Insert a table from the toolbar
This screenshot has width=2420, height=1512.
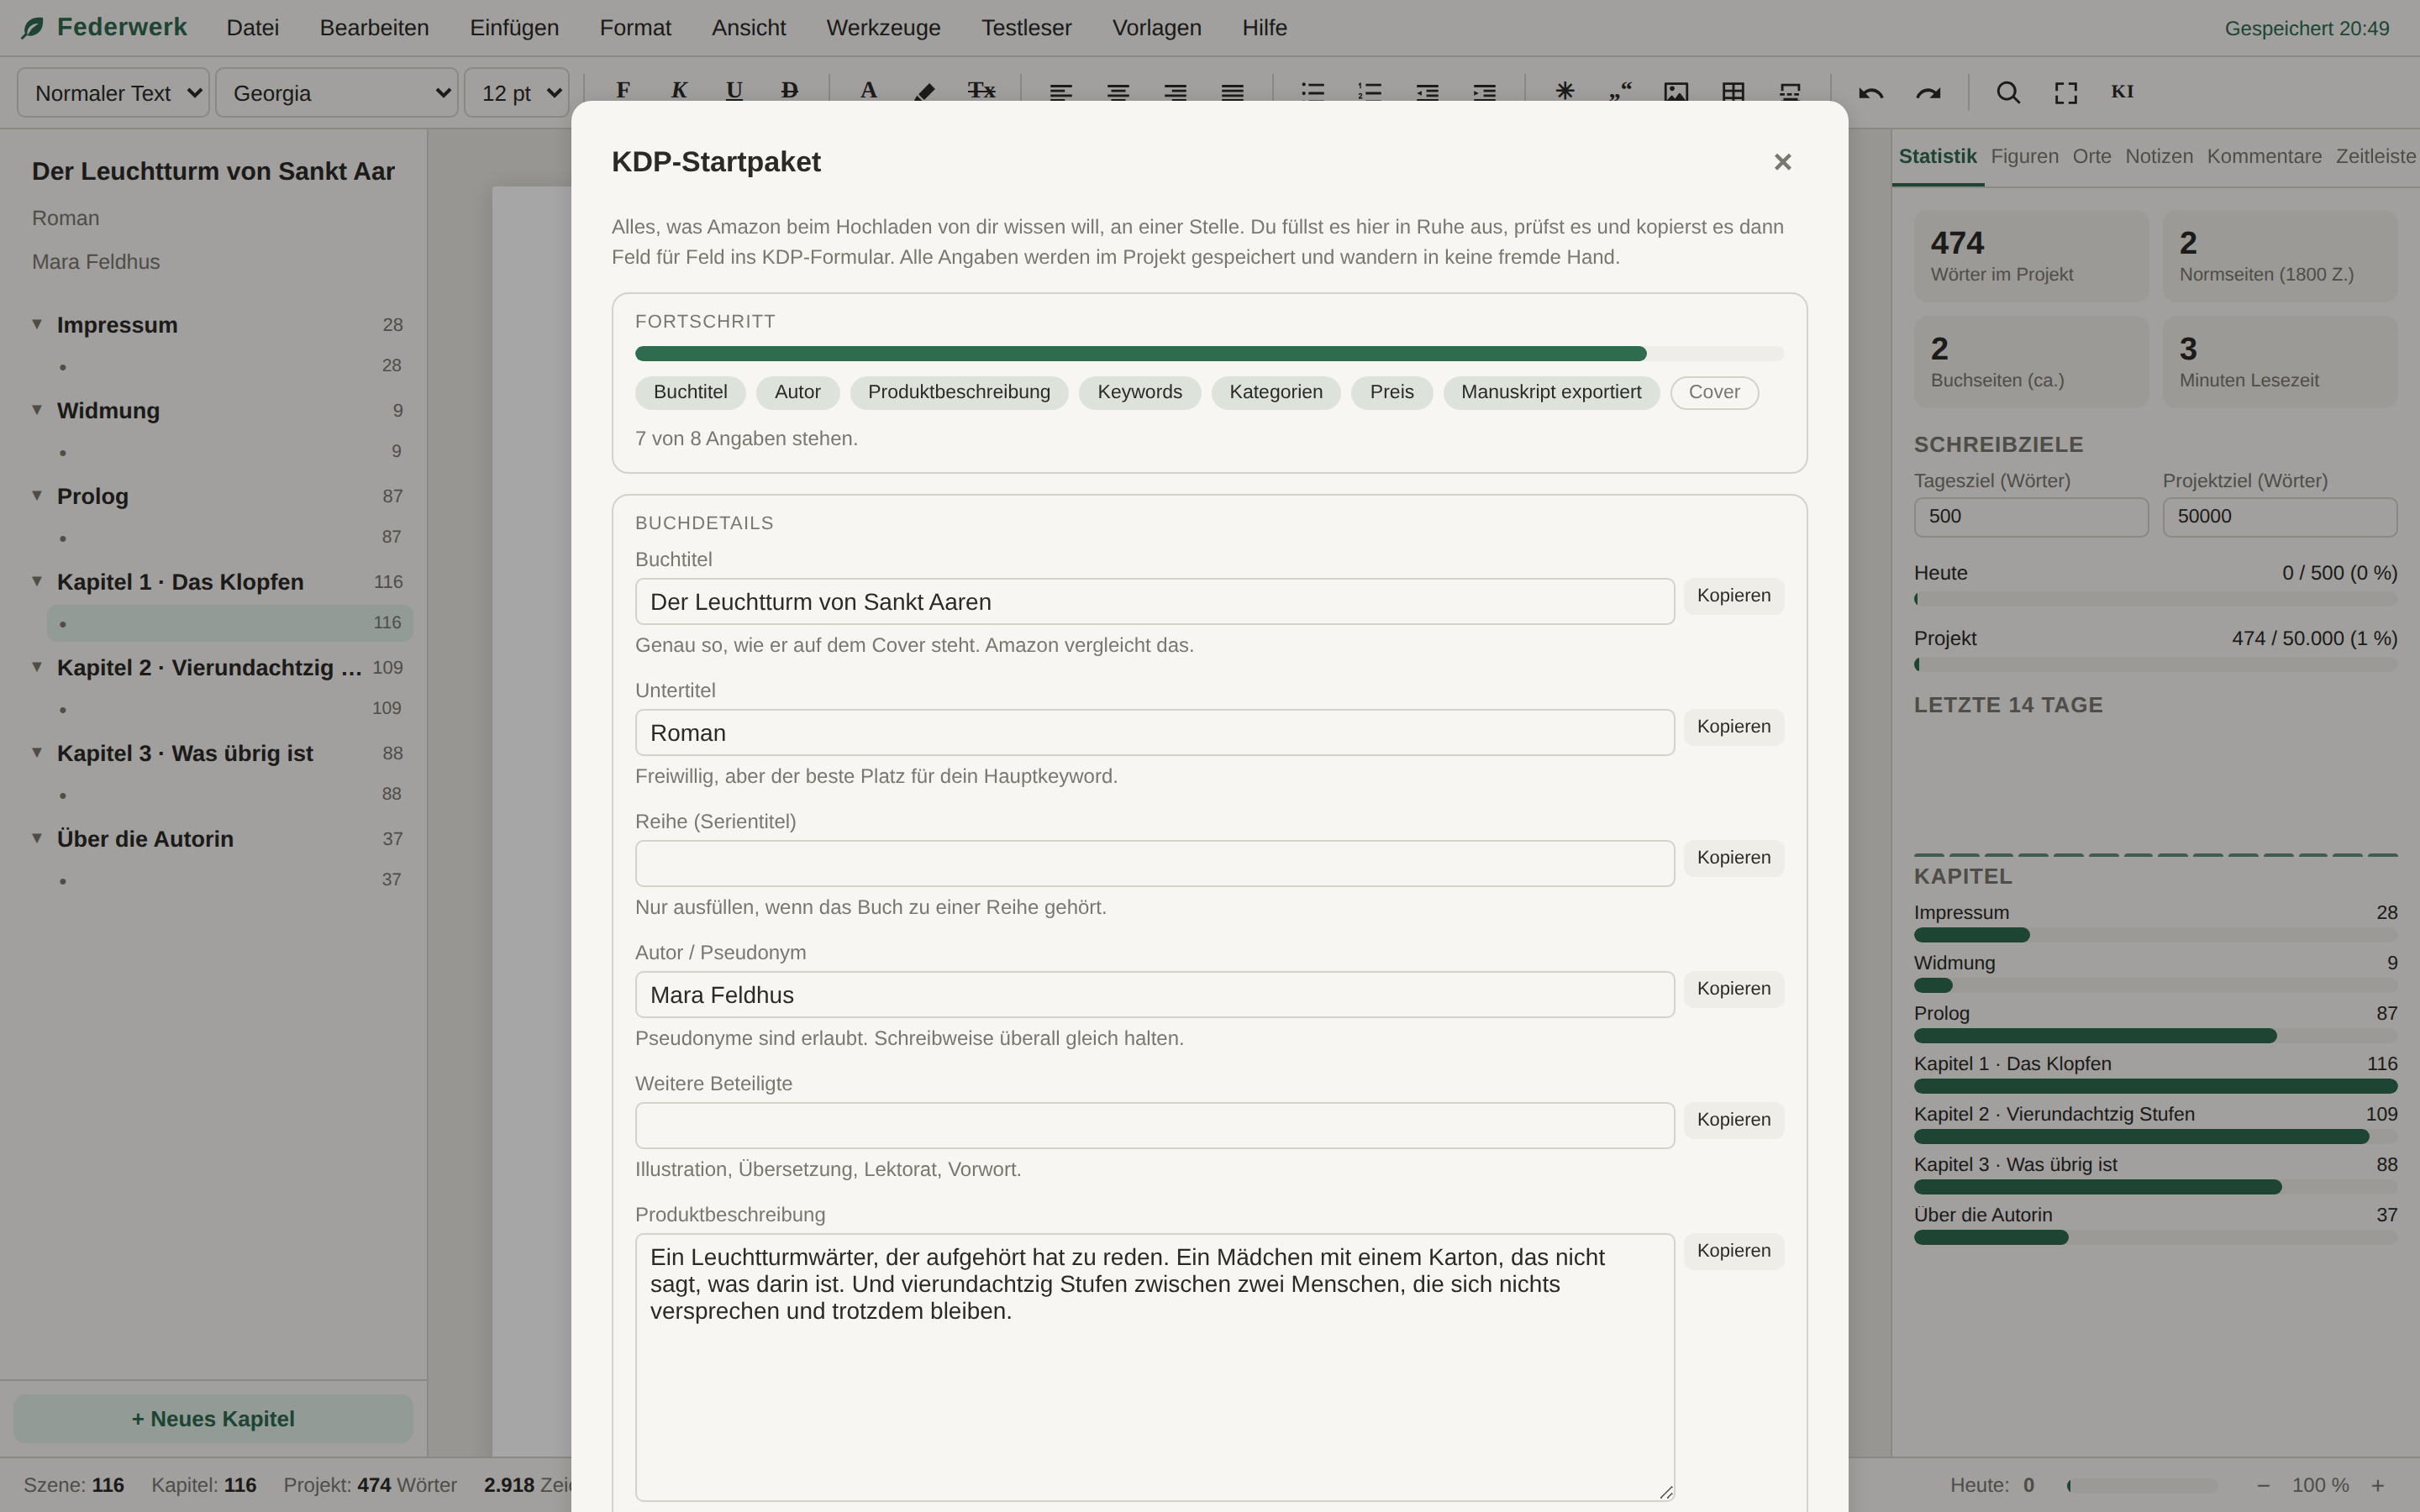1733,92
